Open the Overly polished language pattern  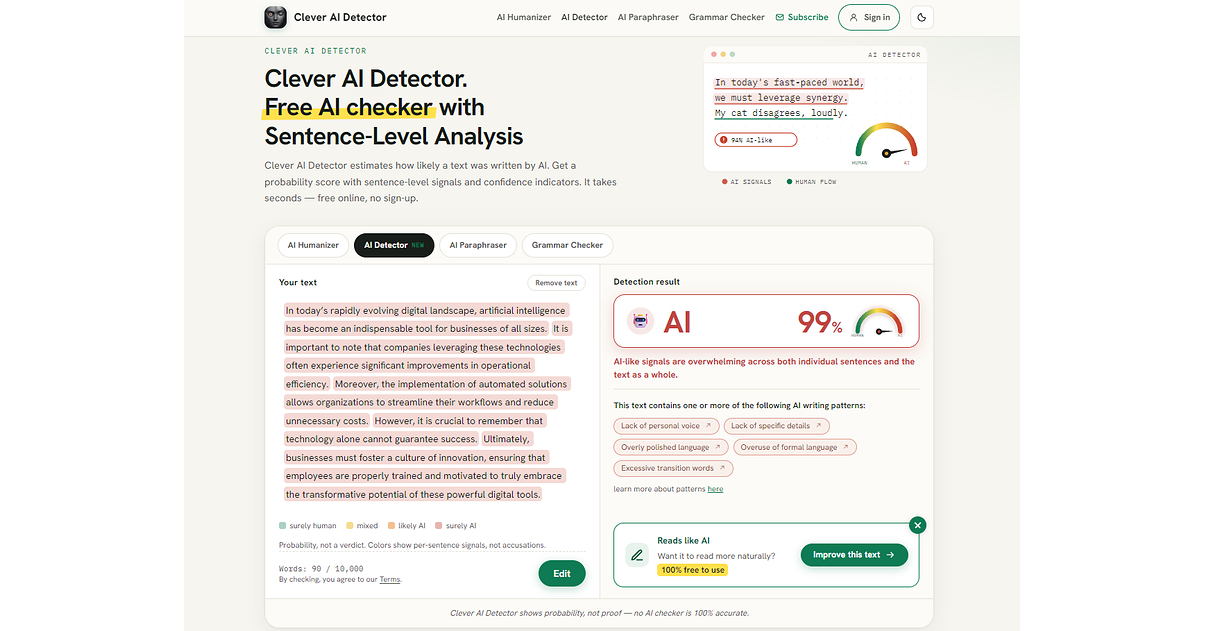[671, 447]
